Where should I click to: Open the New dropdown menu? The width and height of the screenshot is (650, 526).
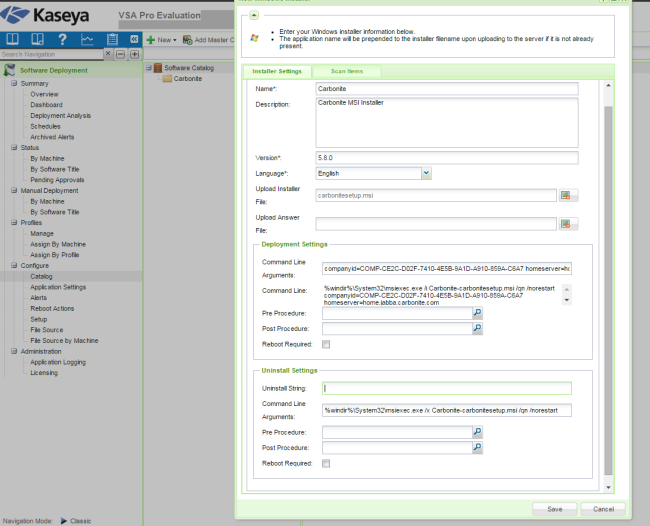164,40
